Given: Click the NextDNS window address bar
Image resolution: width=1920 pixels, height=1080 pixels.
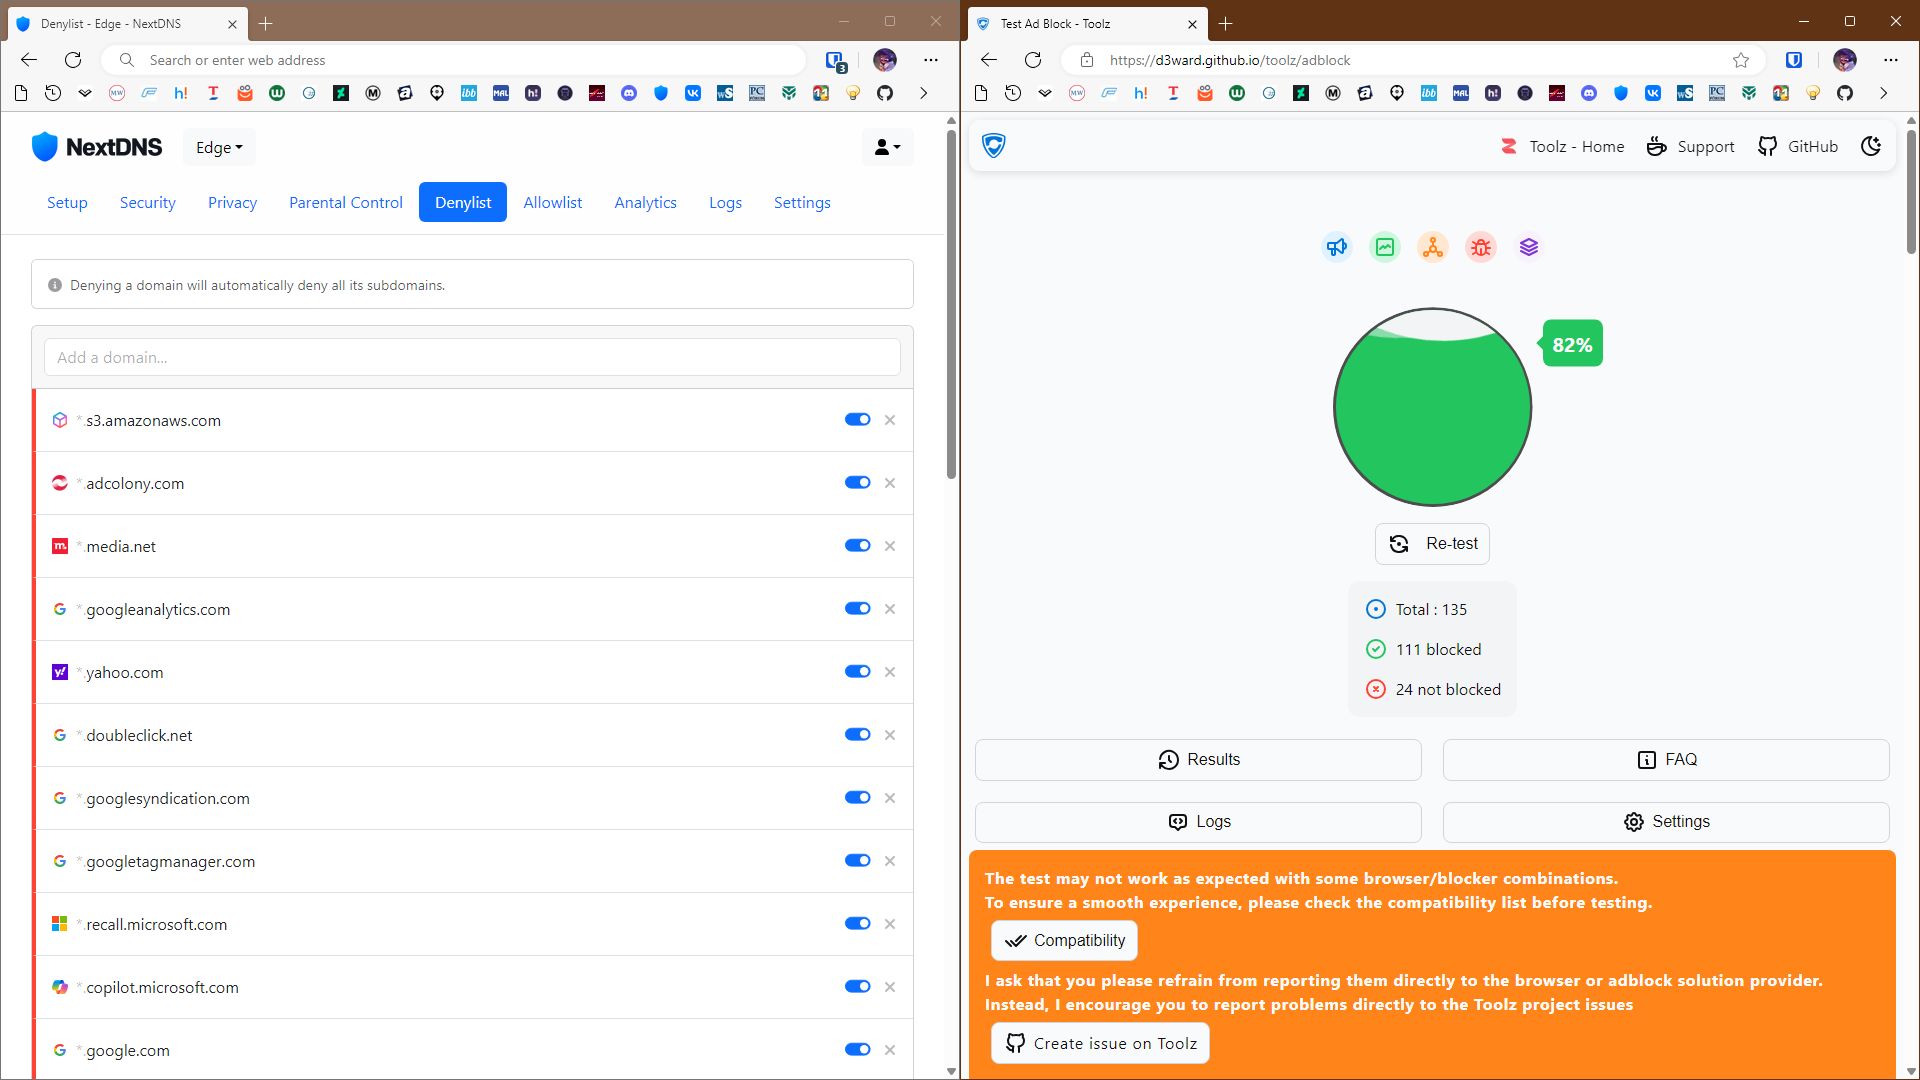Looking at the screenshot, I should [455, 60].
